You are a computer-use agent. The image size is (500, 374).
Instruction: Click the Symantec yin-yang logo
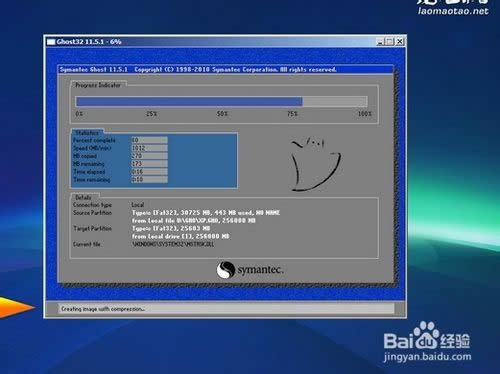226,270
